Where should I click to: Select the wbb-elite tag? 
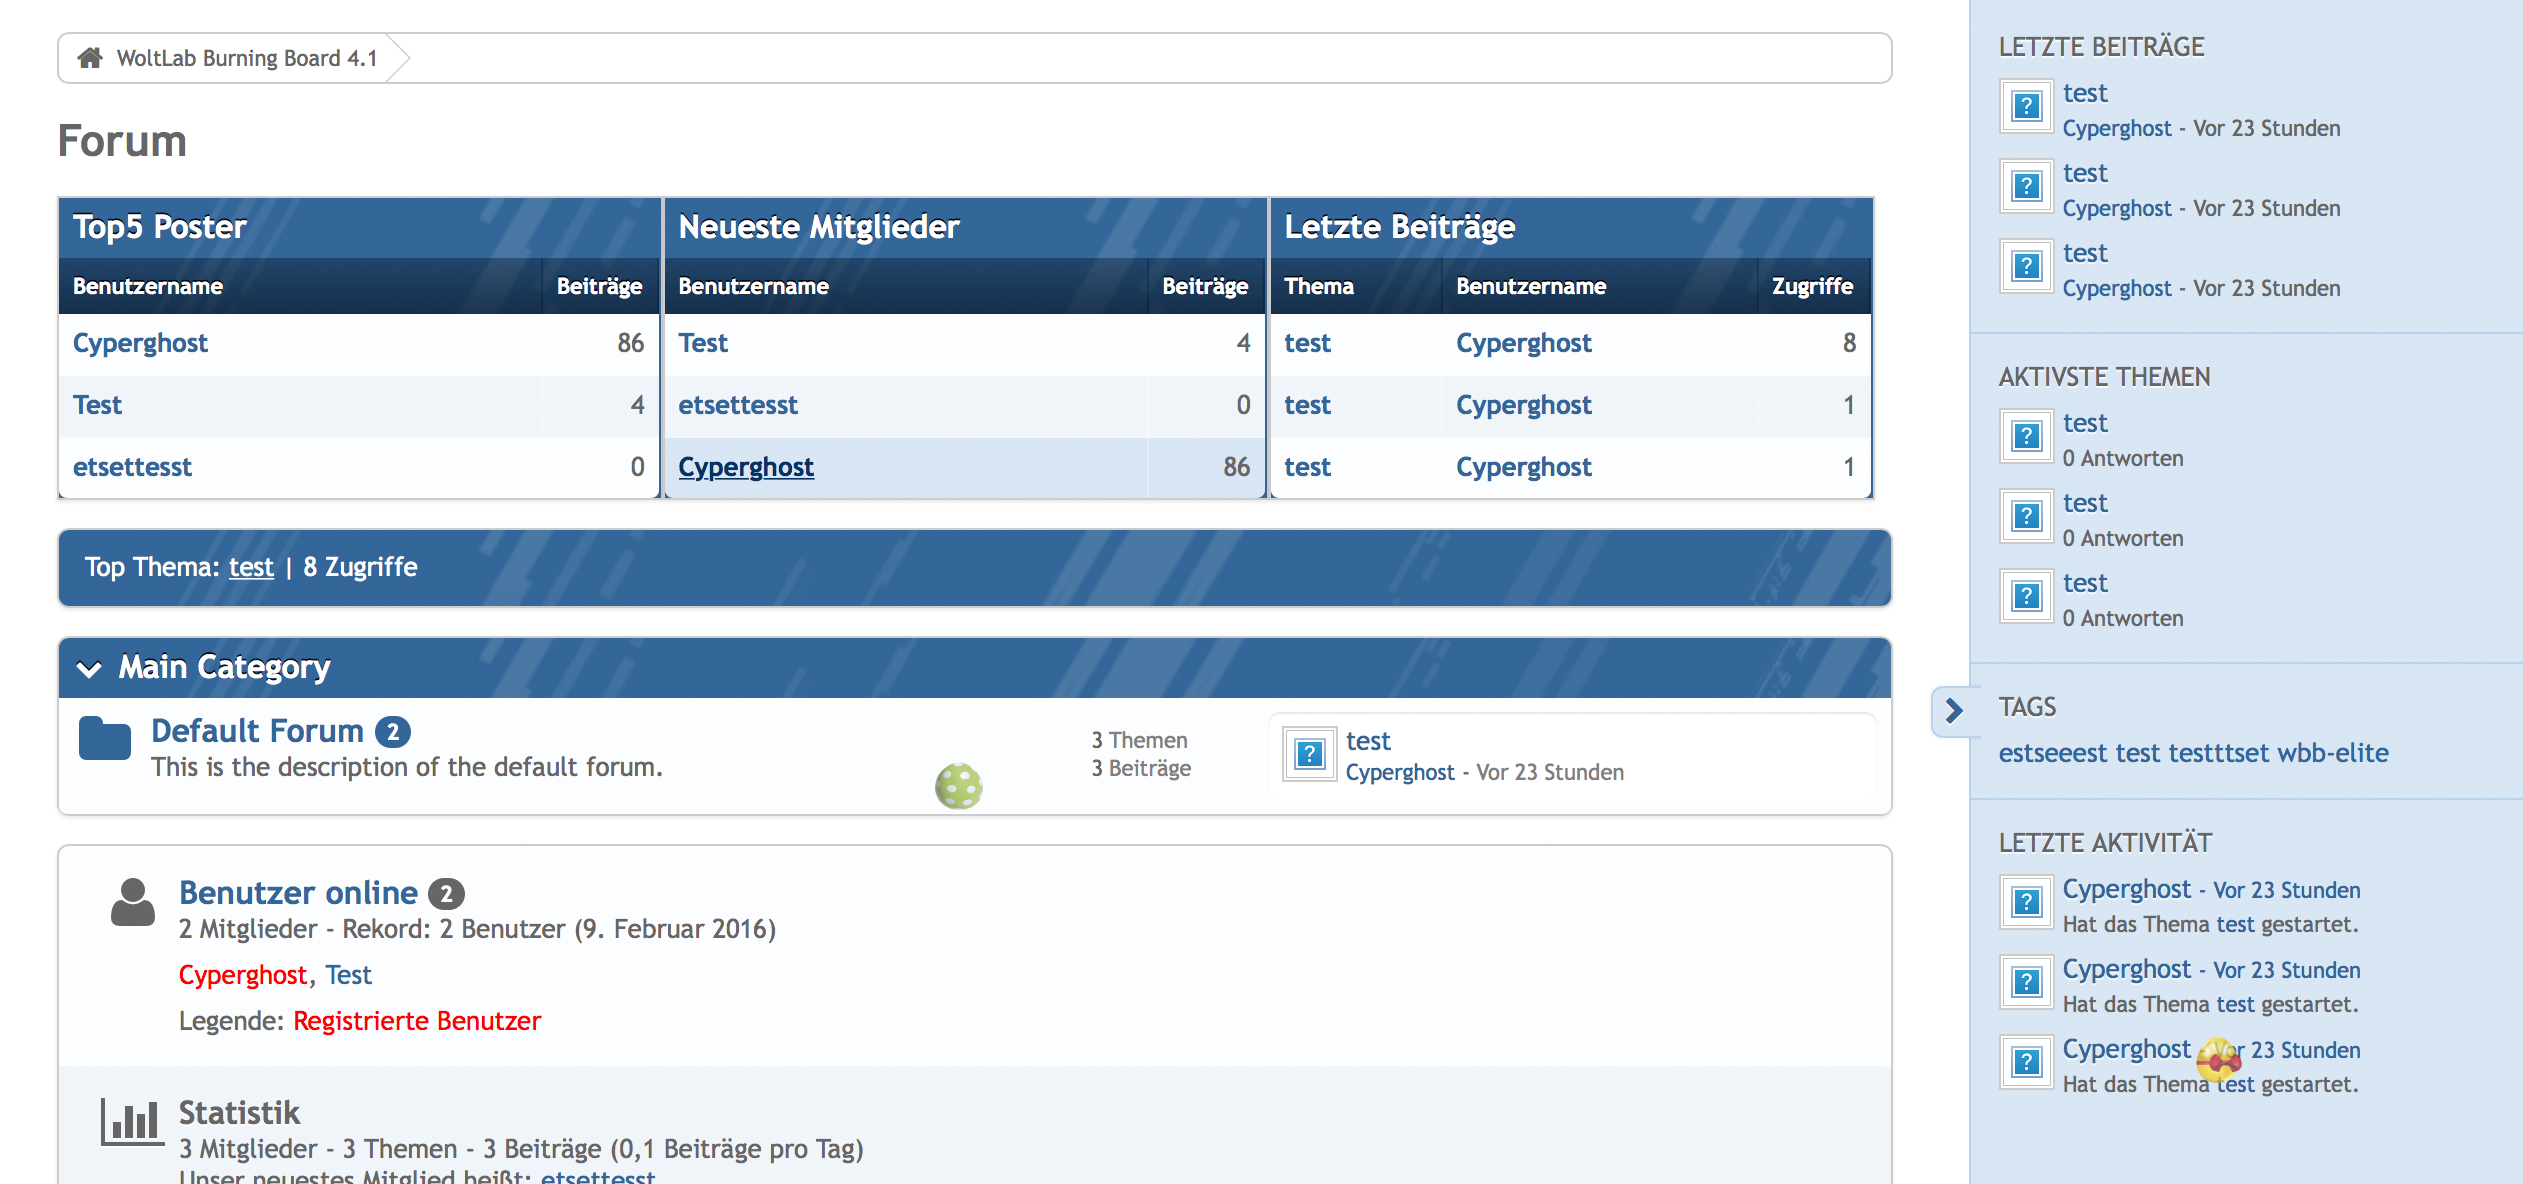pyautogui.click(x=2332, y=753)
